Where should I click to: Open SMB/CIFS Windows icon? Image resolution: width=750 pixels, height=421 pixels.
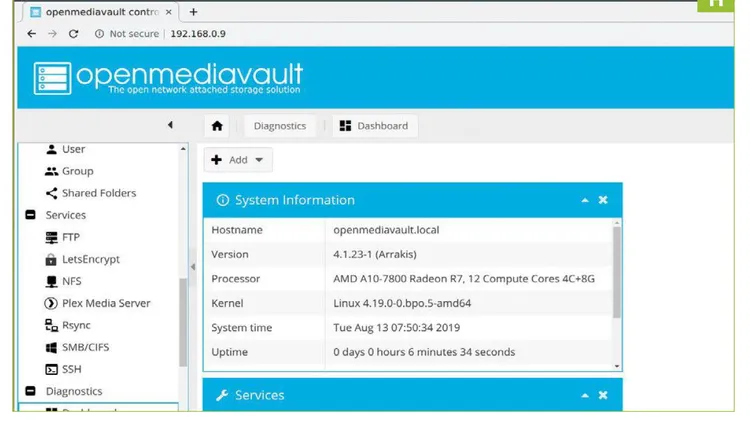coord(51,347)
